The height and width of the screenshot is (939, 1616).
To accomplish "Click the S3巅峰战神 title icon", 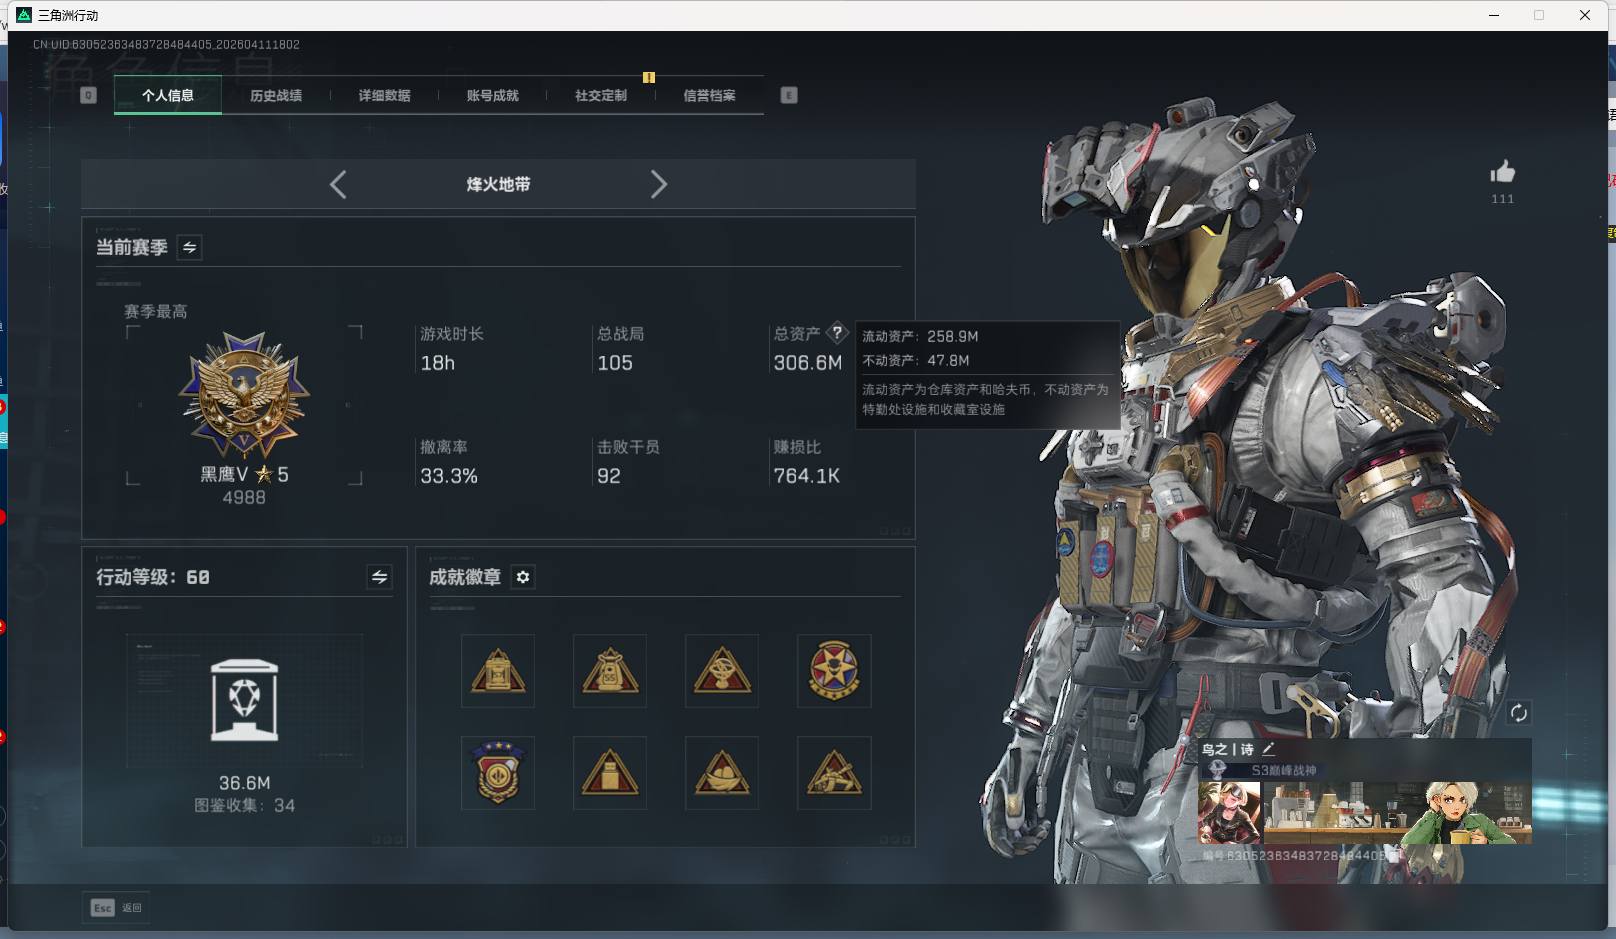I will (x=1218, y=770).
